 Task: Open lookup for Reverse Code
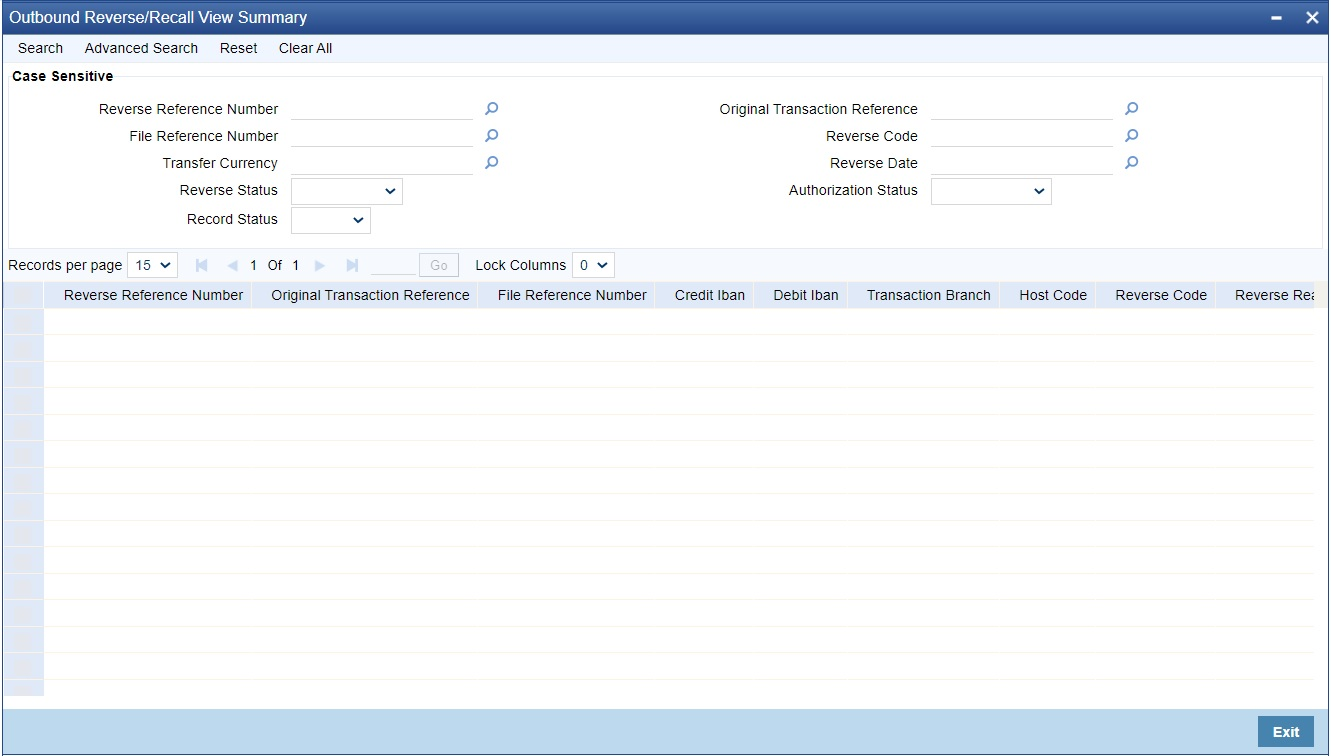click(x=1131, y=136)
